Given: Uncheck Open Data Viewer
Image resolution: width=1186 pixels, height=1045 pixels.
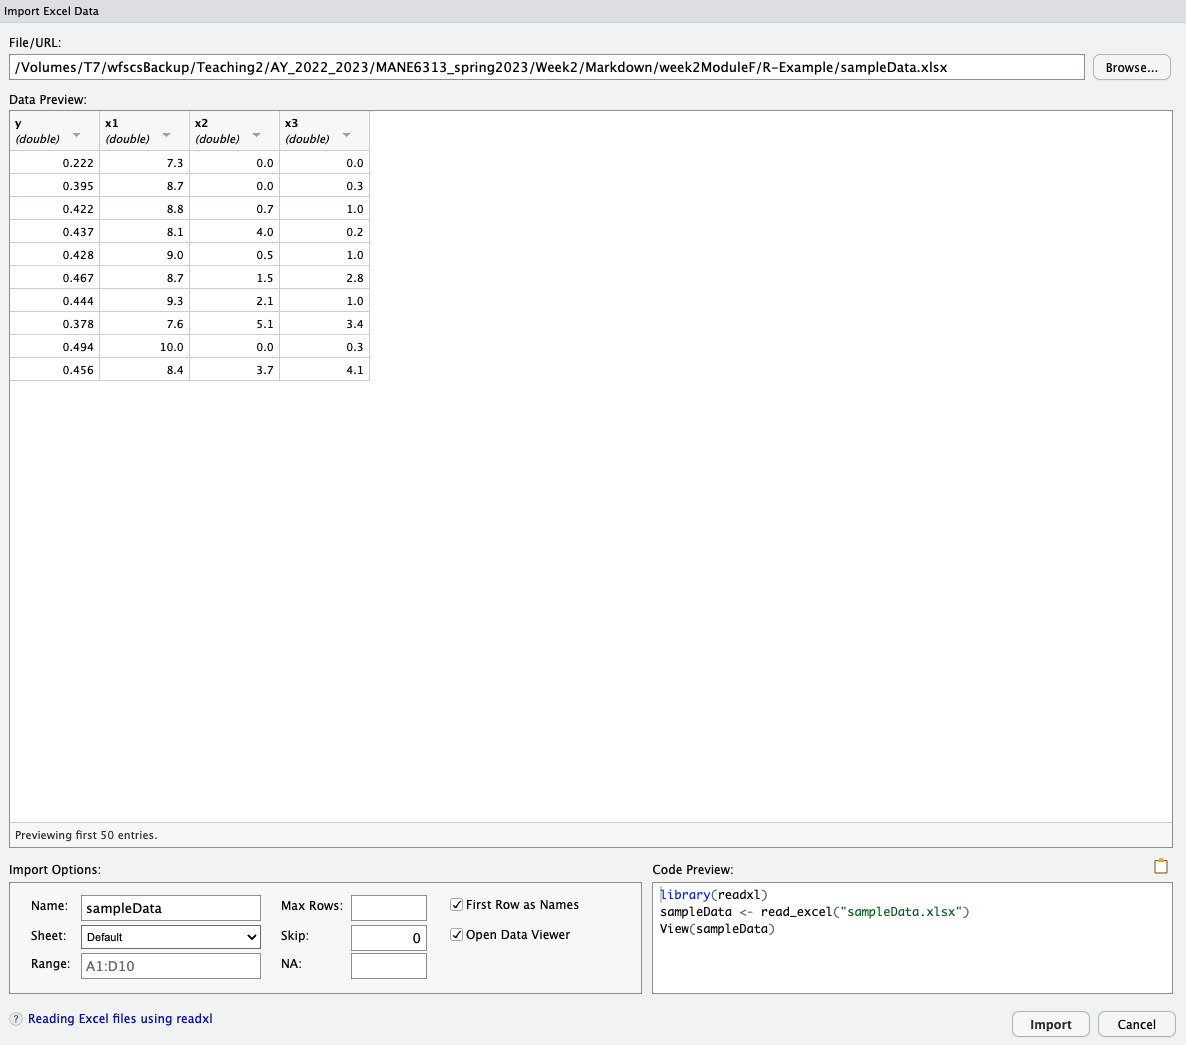Looking at the screenshot, I should coord(457,934).
